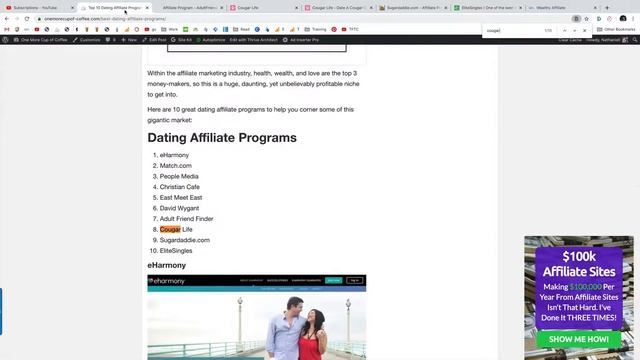Switch to the EliteSingles browser tab

tap(488, 8)
